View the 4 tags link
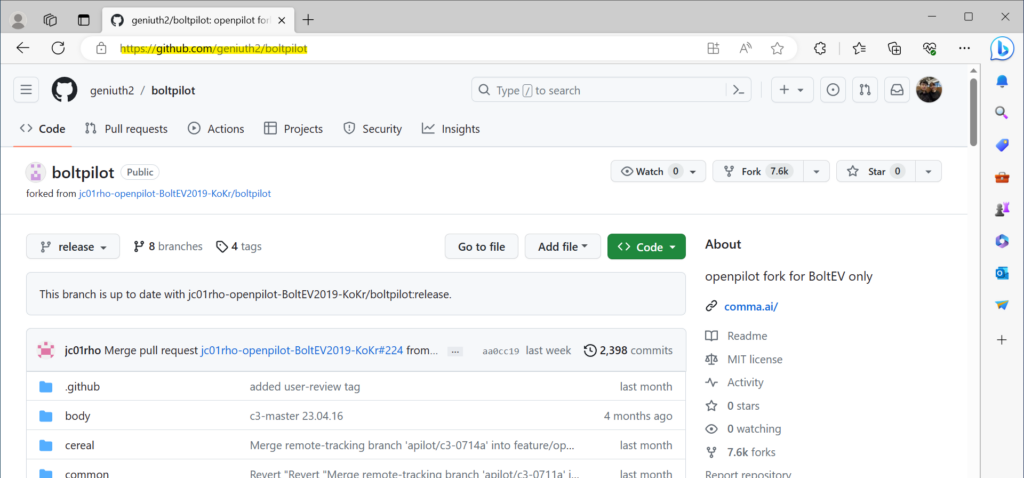This screenshot has height=478, width=1024. coord(239,247)
